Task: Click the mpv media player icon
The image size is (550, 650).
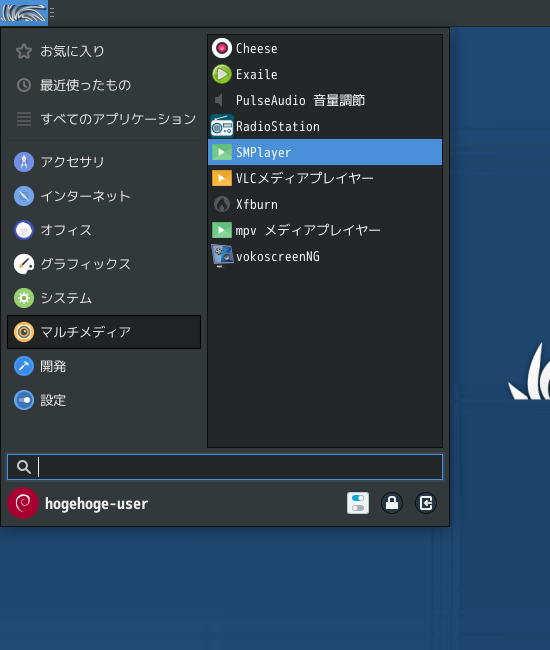Action: [222, 230]
